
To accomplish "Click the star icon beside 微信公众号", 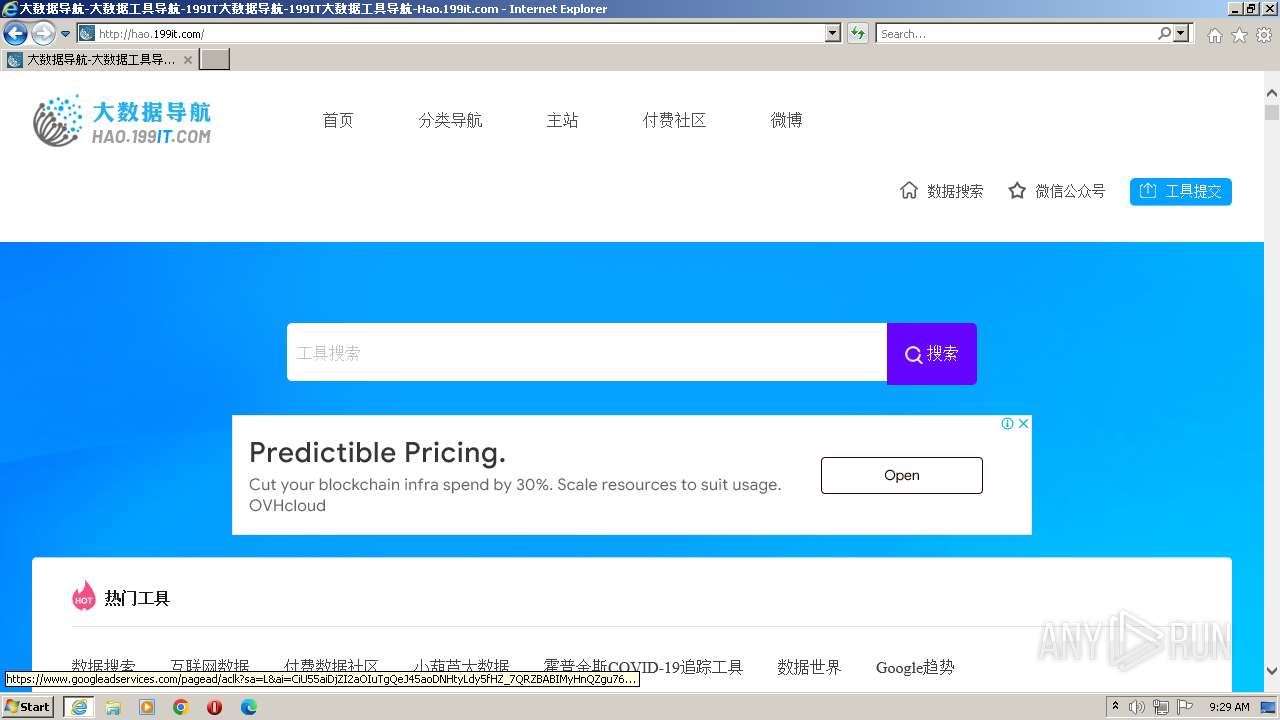I will tap(1017, 190).
